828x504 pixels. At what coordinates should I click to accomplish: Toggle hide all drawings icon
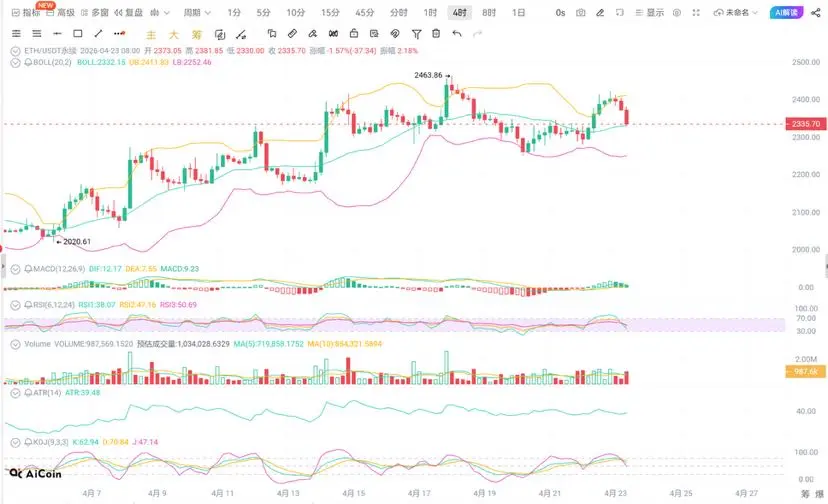pyautogui.click(x=395, y=34)
